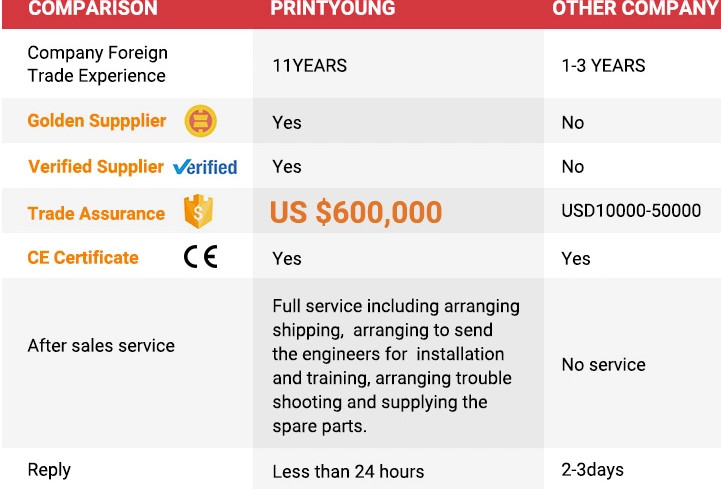Select the COMPARISON column header
The height and width of the screenshot is (489, 721).
pyautogui.click(x=93, y=9)
